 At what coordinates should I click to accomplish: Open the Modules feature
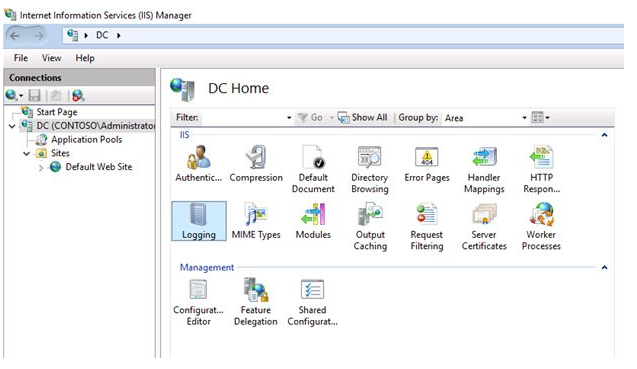coord(313,221)
